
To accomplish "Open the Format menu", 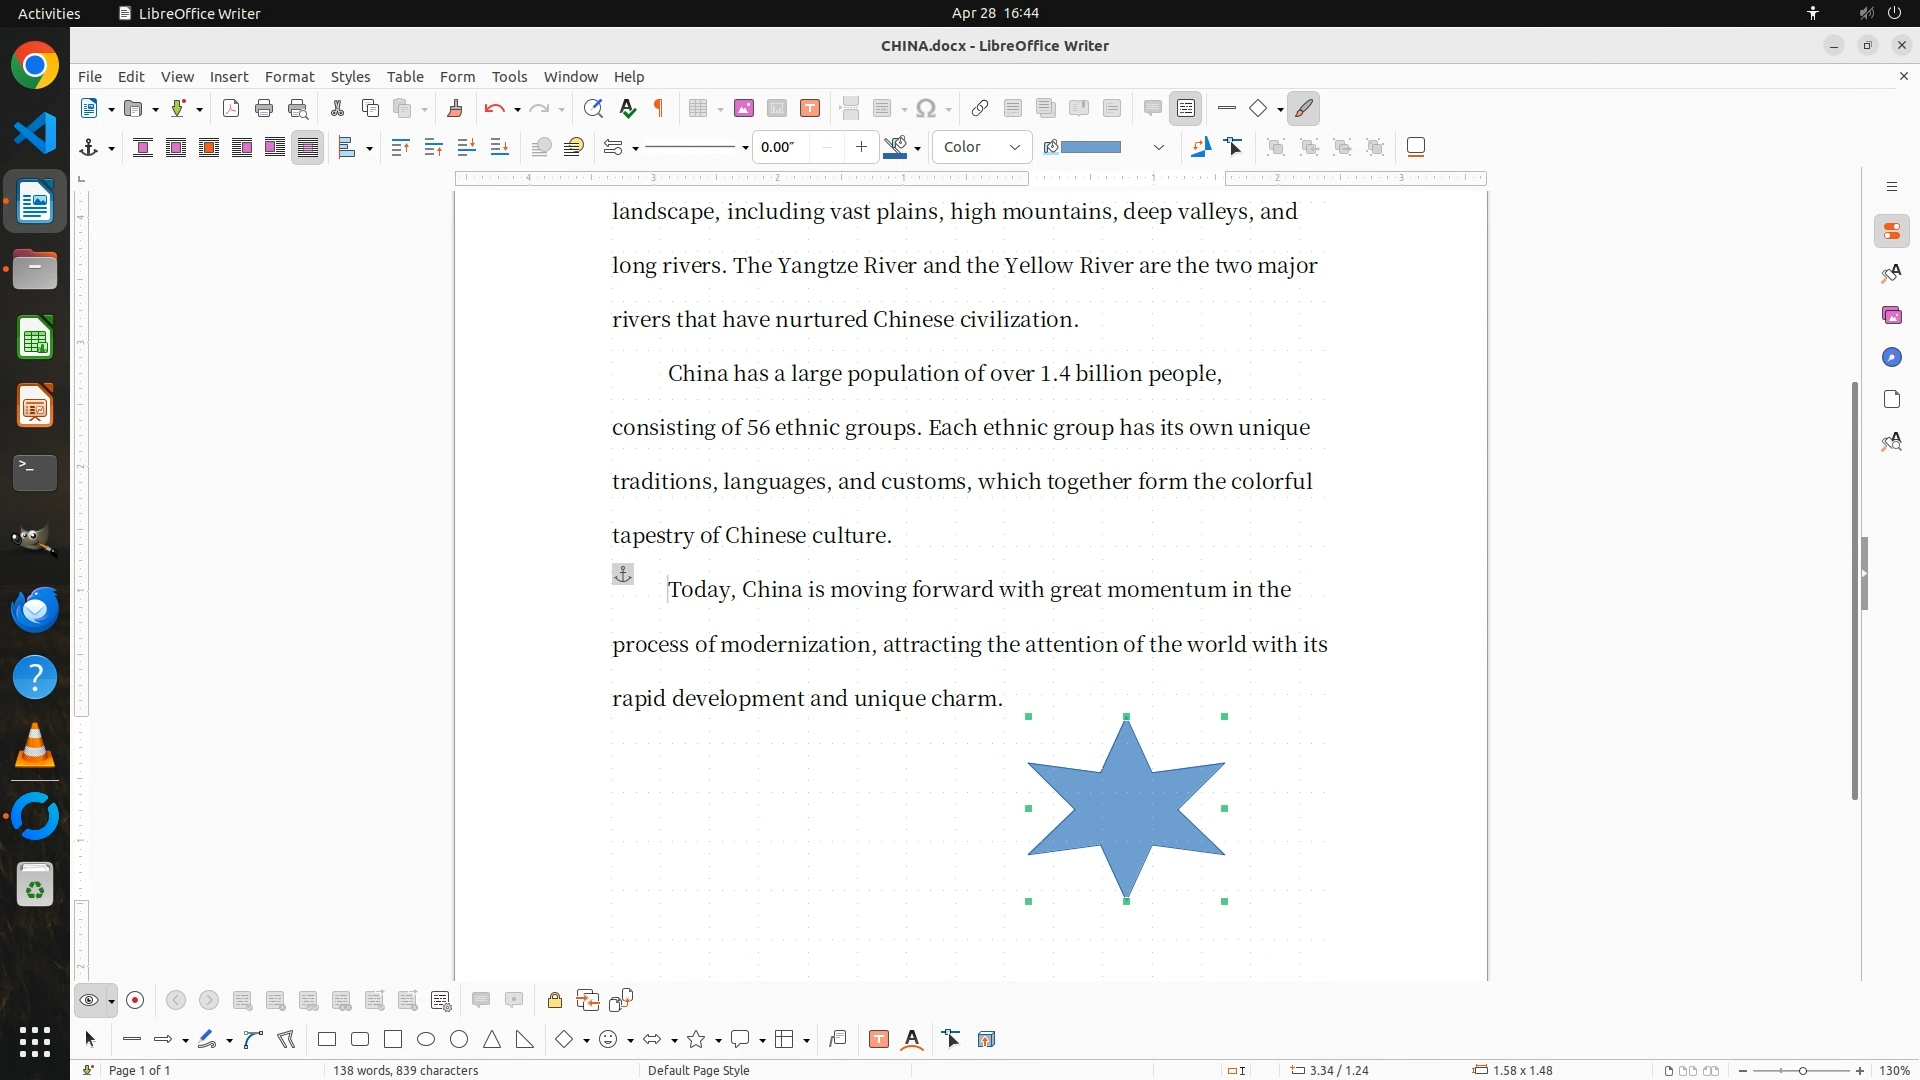I will (x=289, y=77).
